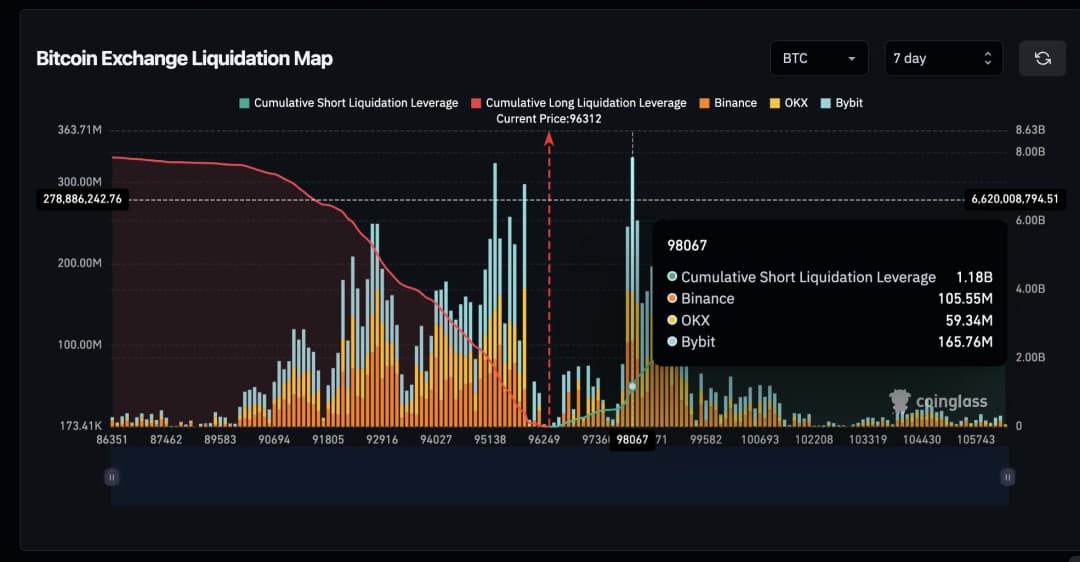Click the right range slider handle
The image size is (1080, 562).
tap(1008, 478)
